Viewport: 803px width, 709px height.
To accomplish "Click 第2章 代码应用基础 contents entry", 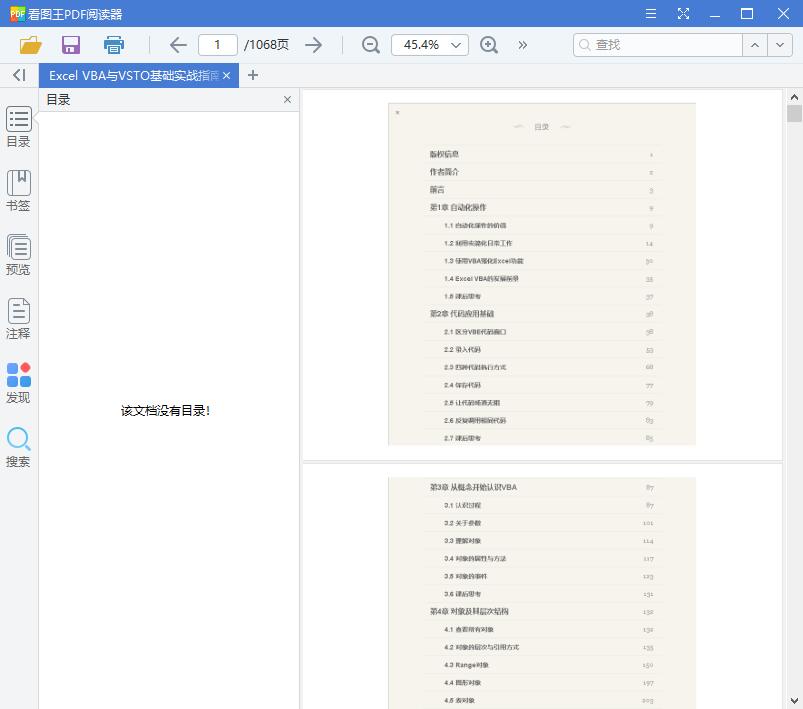I will [x=461, y=314].
